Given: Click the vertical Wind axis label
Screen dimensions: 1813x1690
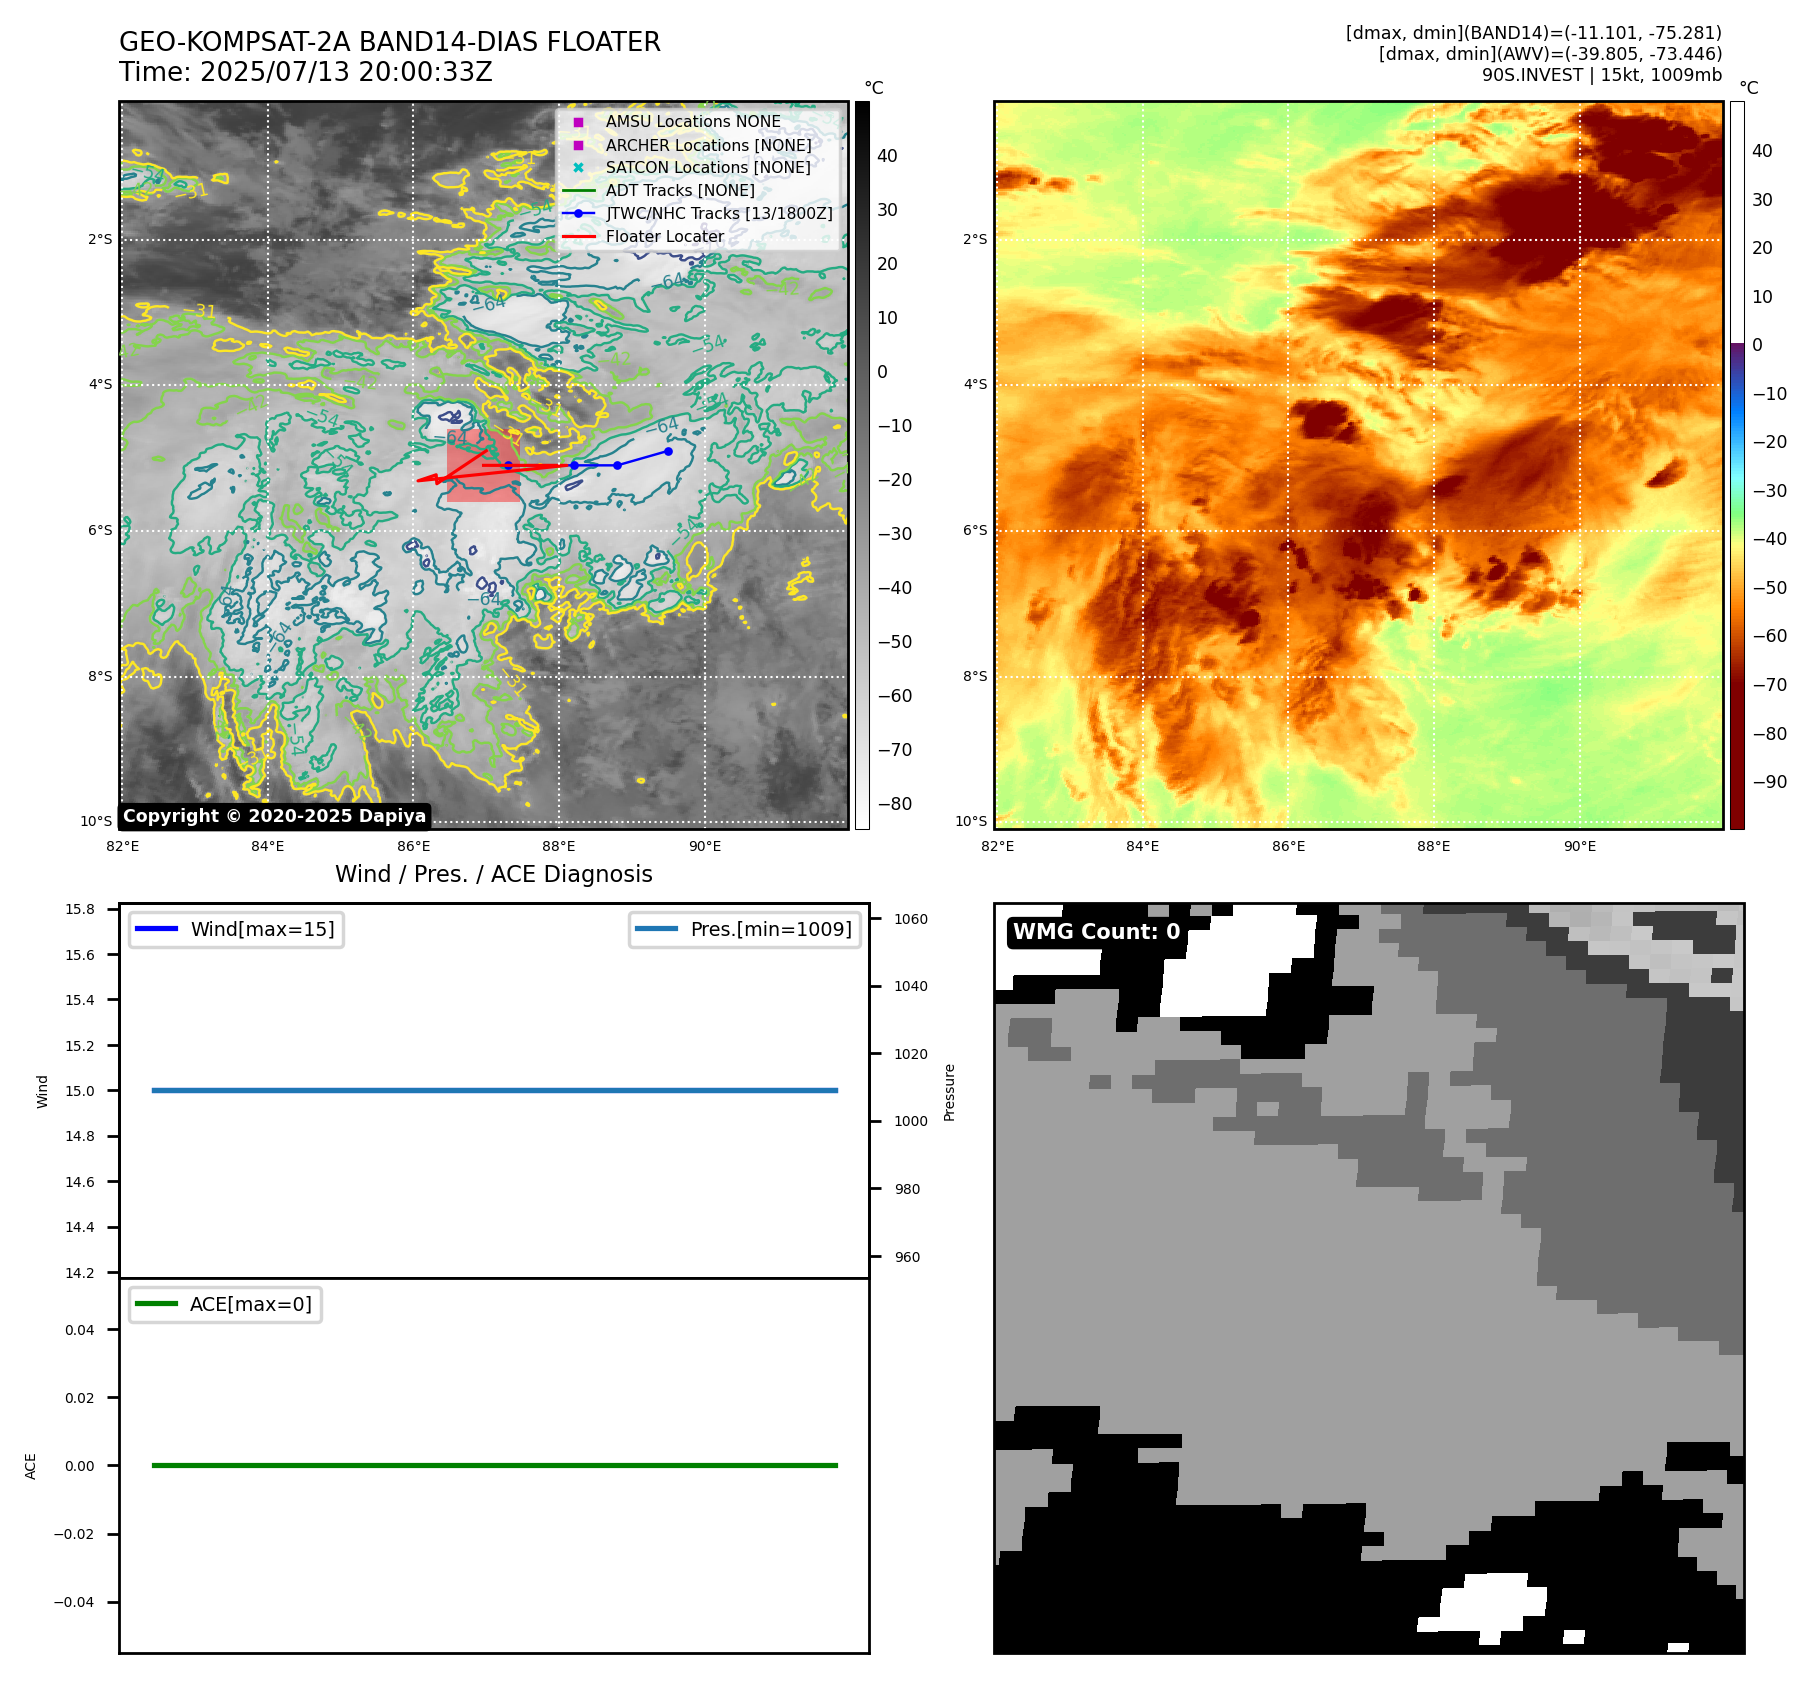Looking at the screenshot, I should pyautogui.click(x=42, y=1091).
